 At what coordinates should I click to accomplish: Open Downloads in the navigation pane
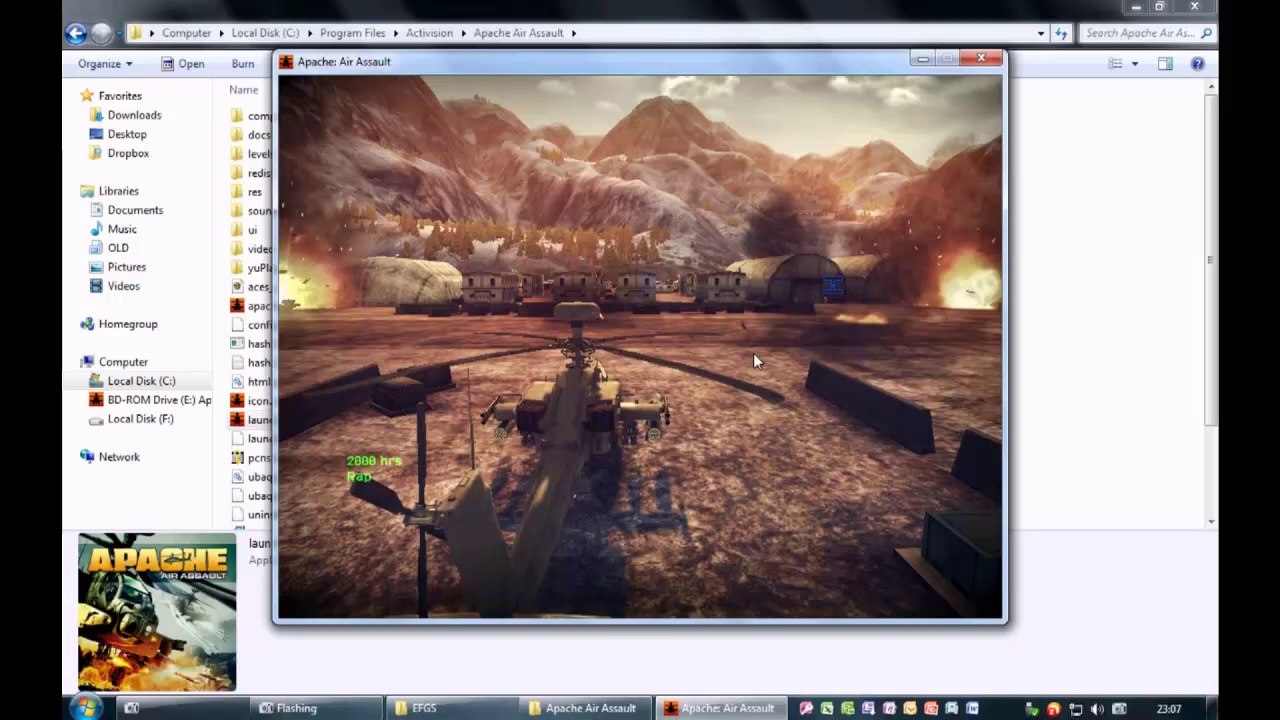pyautogui.click(x=134, y=115)
